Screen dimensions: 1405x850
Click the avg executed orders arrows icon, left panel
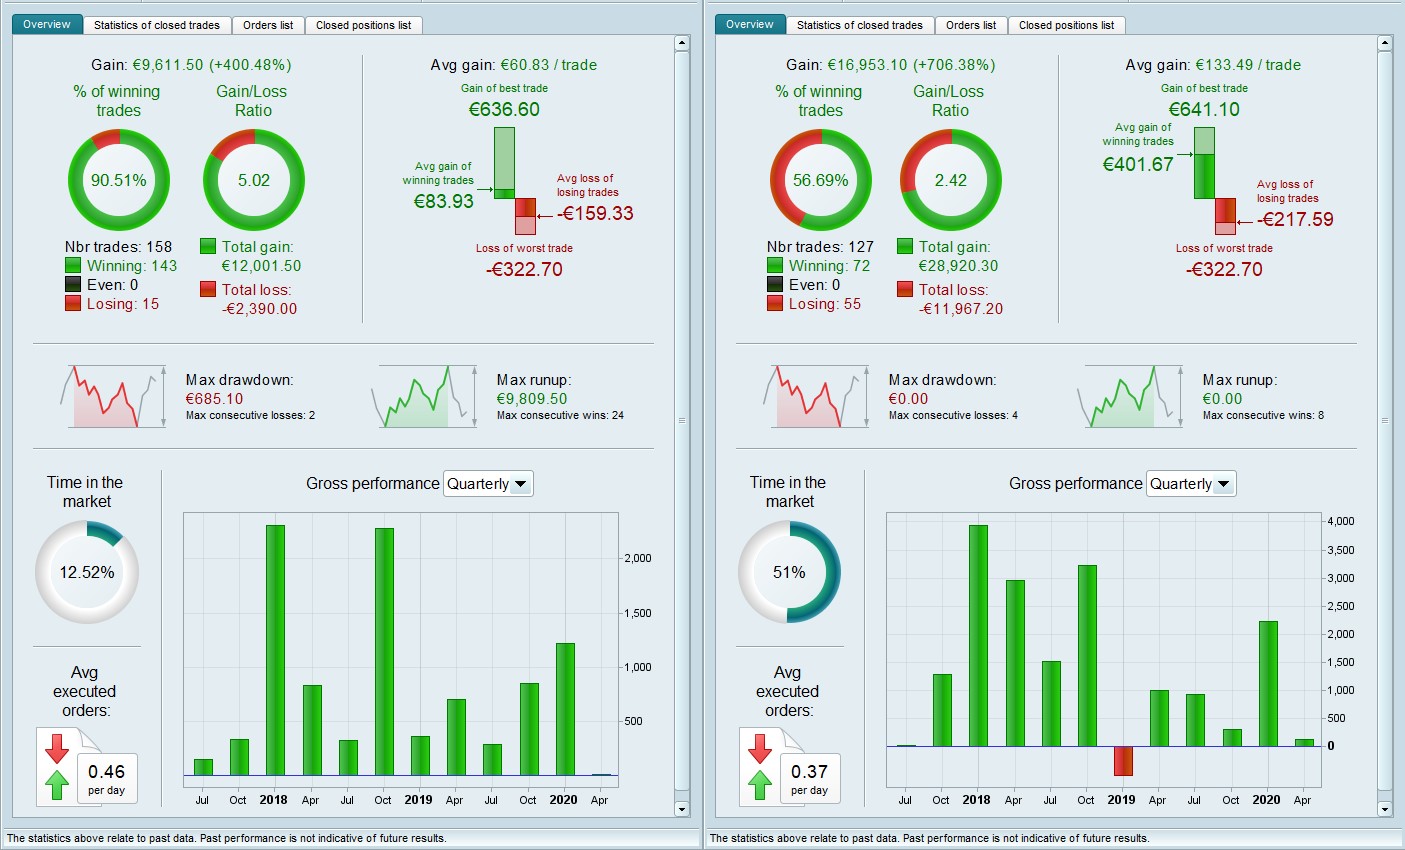(x=57, y=767)
